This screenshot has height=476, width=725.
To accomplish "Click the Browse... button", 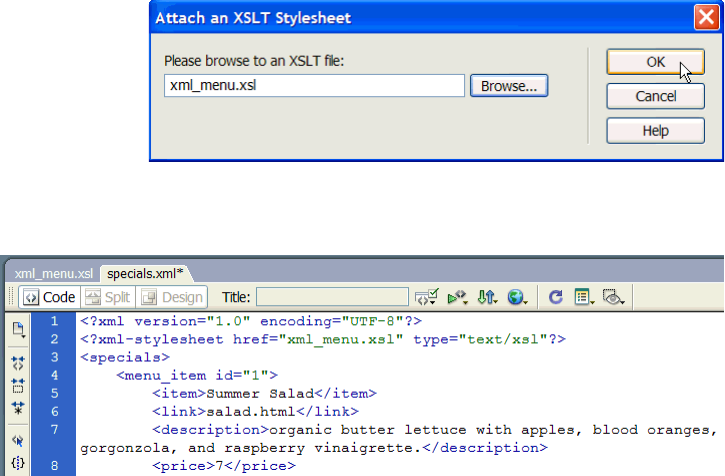I will pyautogui.click(x=509, y=86).
